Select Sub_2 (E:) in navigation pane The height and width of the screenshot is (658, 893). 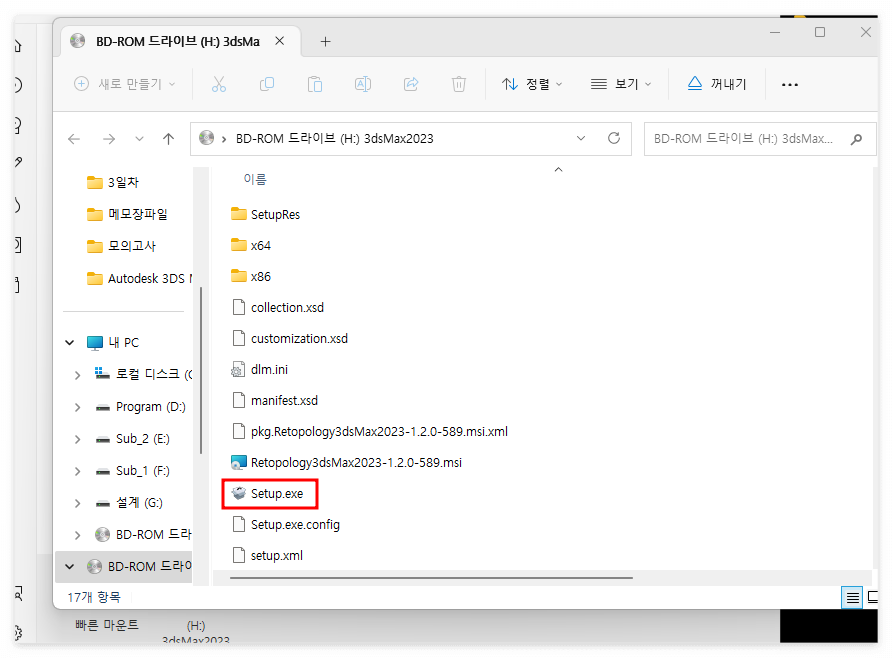pos(132,439)
